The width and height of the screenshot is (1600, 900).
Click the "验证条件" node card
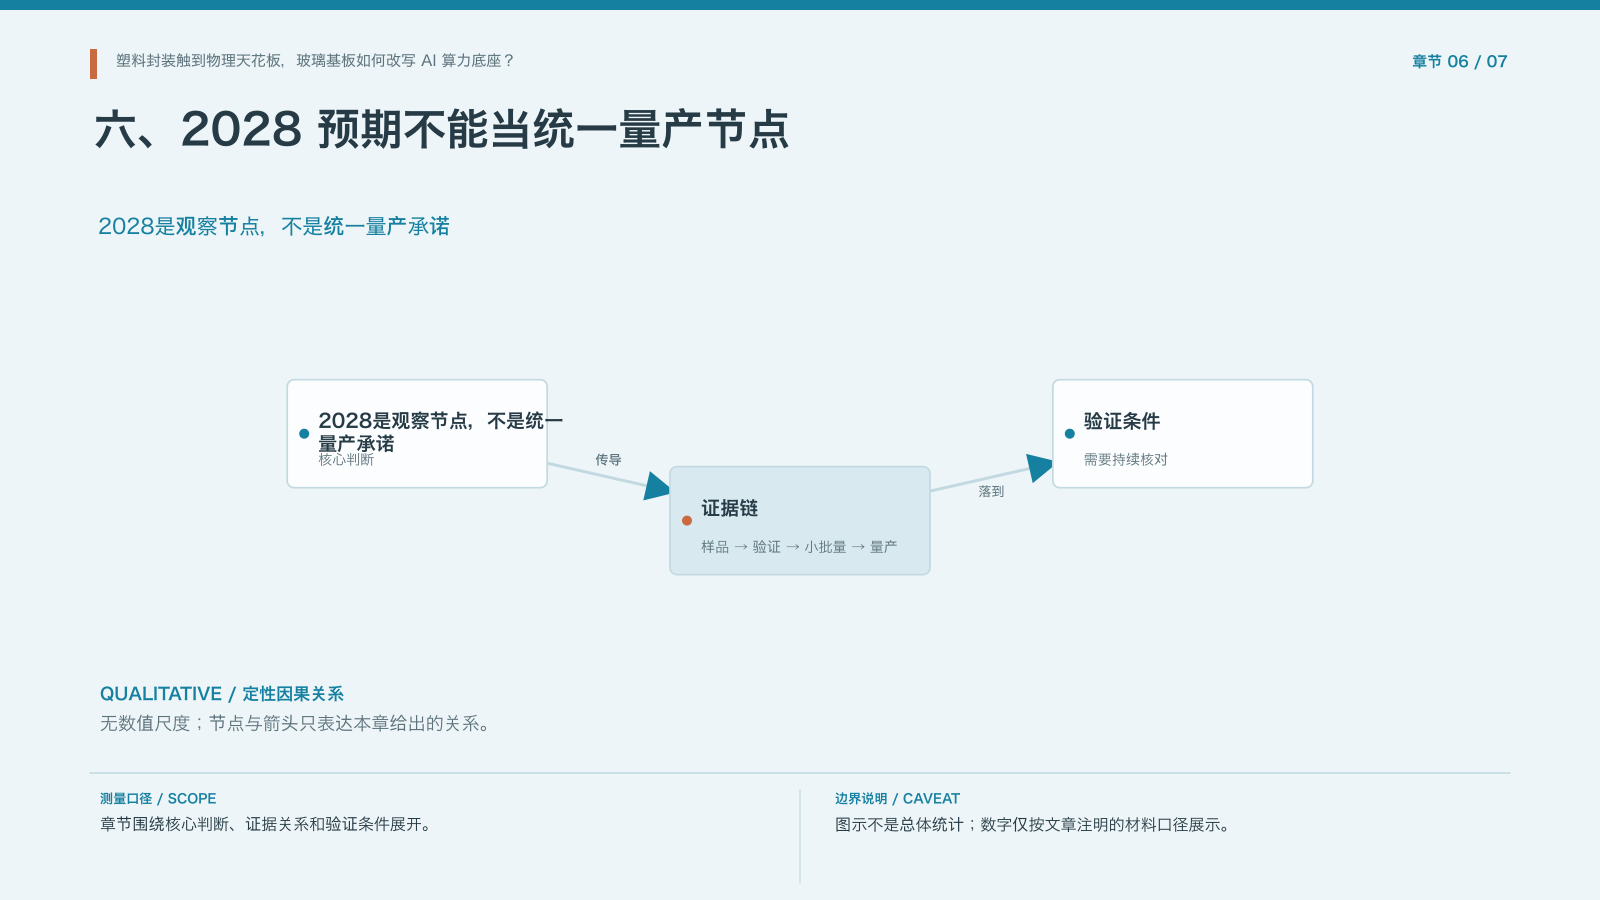[1183, 434]
